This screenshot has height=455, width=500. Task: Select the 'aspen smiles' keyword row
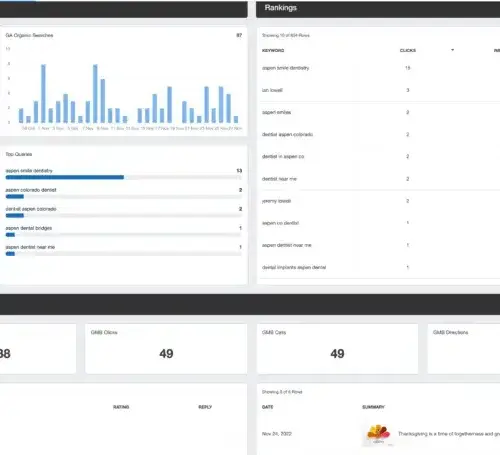[276, 112]
